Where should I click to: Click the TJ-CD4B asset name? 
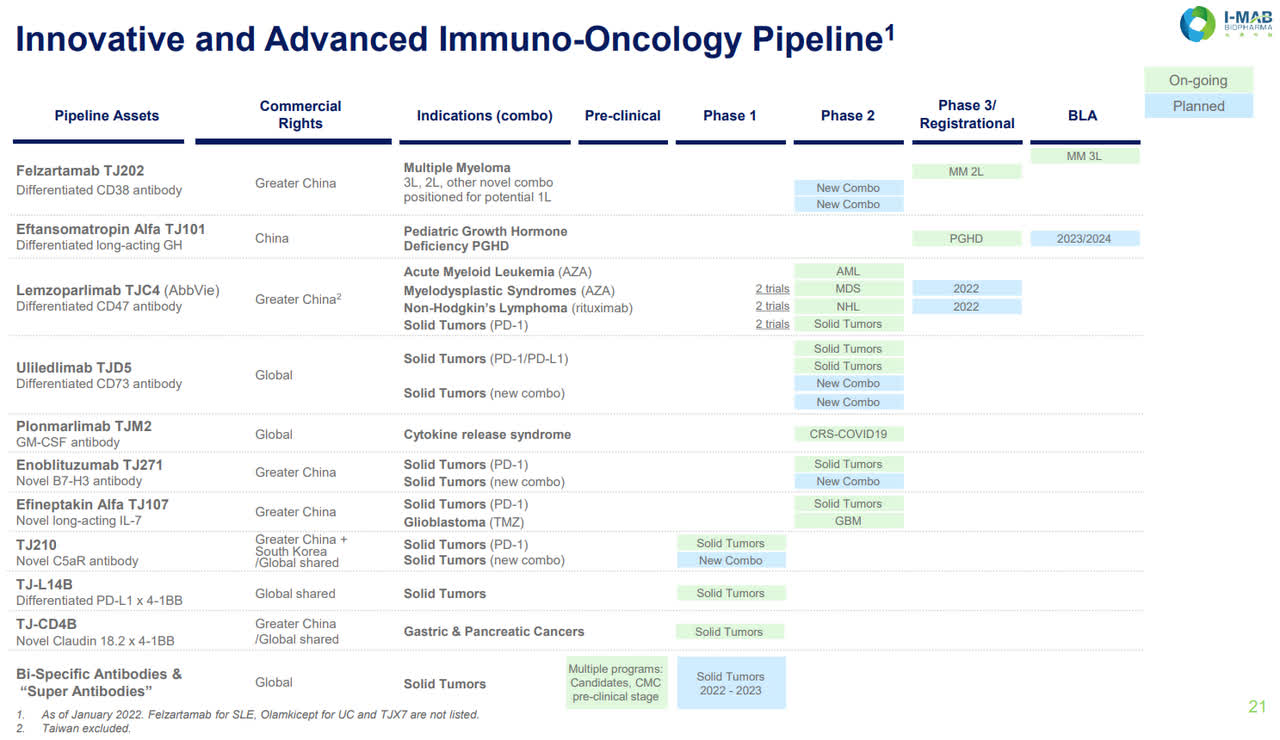click(47, 625)
